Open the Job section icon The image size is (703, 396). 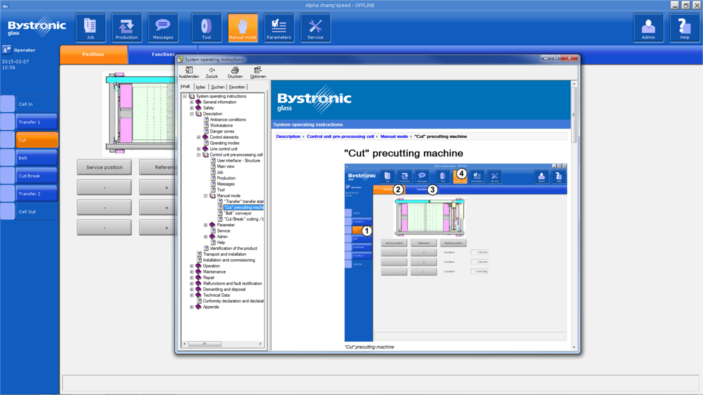[x=91, y=28]
